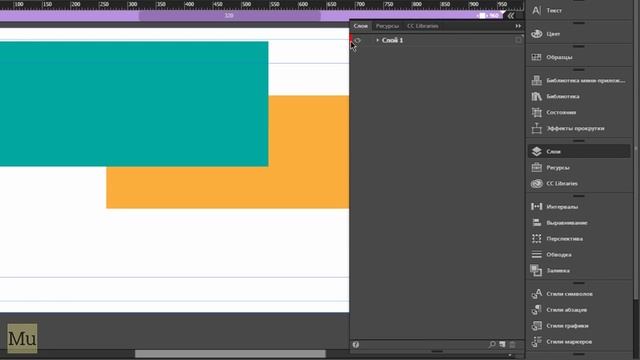The height and width of the screenshot is (360, 640).
Task: Open the Библиотека мини-приложений widgets panel
Action: pos(579,80)
